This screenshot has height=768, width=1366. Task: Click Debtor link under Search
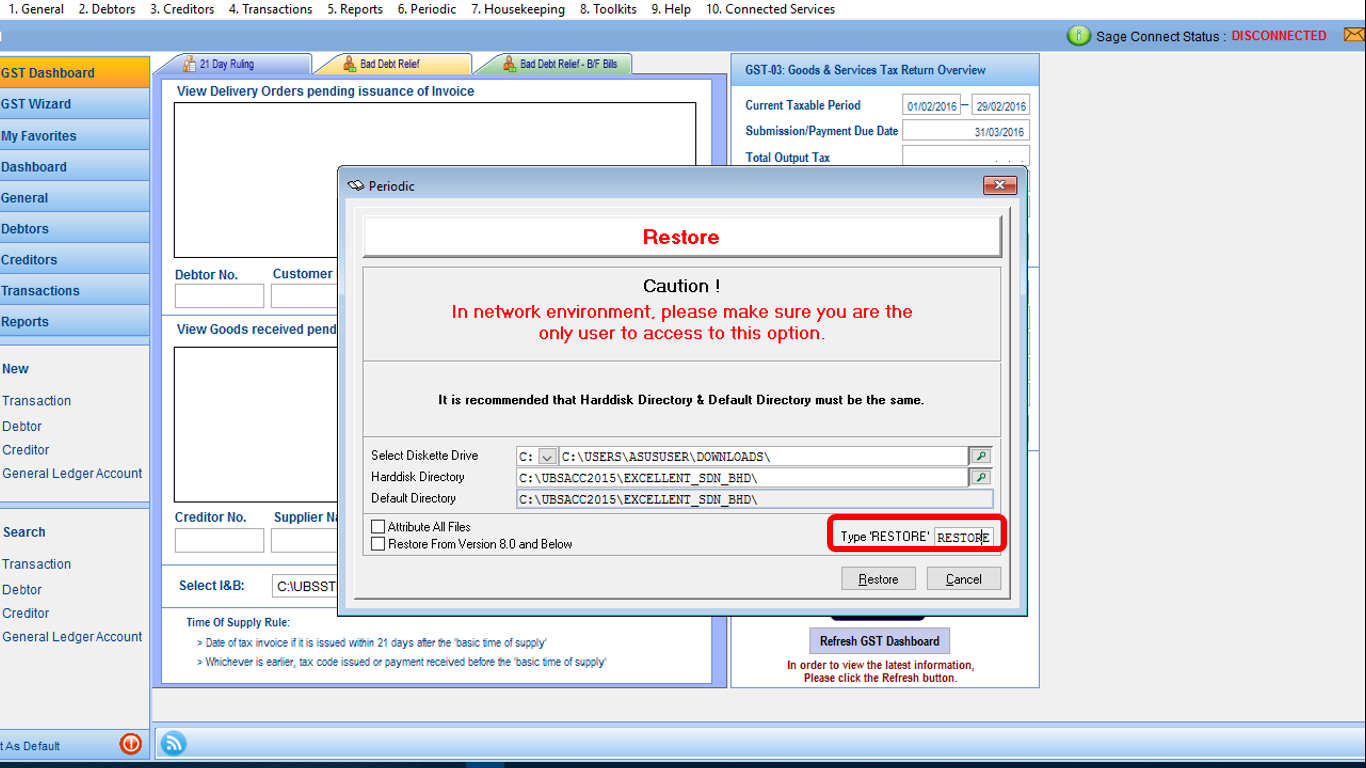[x=22, y=590]
